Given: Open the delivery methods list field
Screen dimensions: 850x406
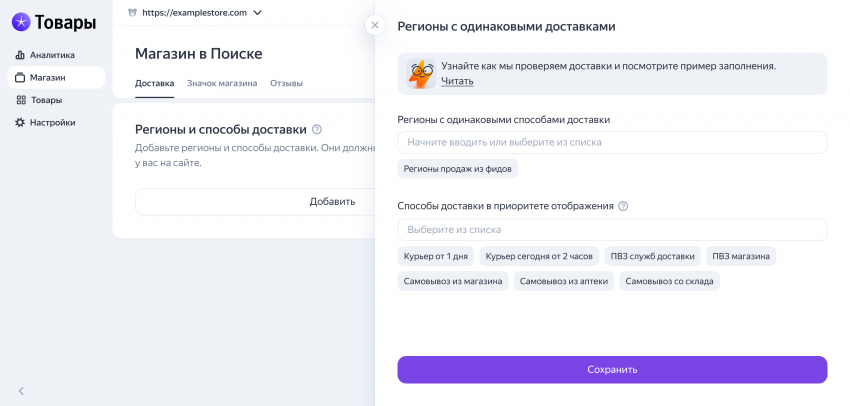Looking at the screenshot, I should point(612,230).
